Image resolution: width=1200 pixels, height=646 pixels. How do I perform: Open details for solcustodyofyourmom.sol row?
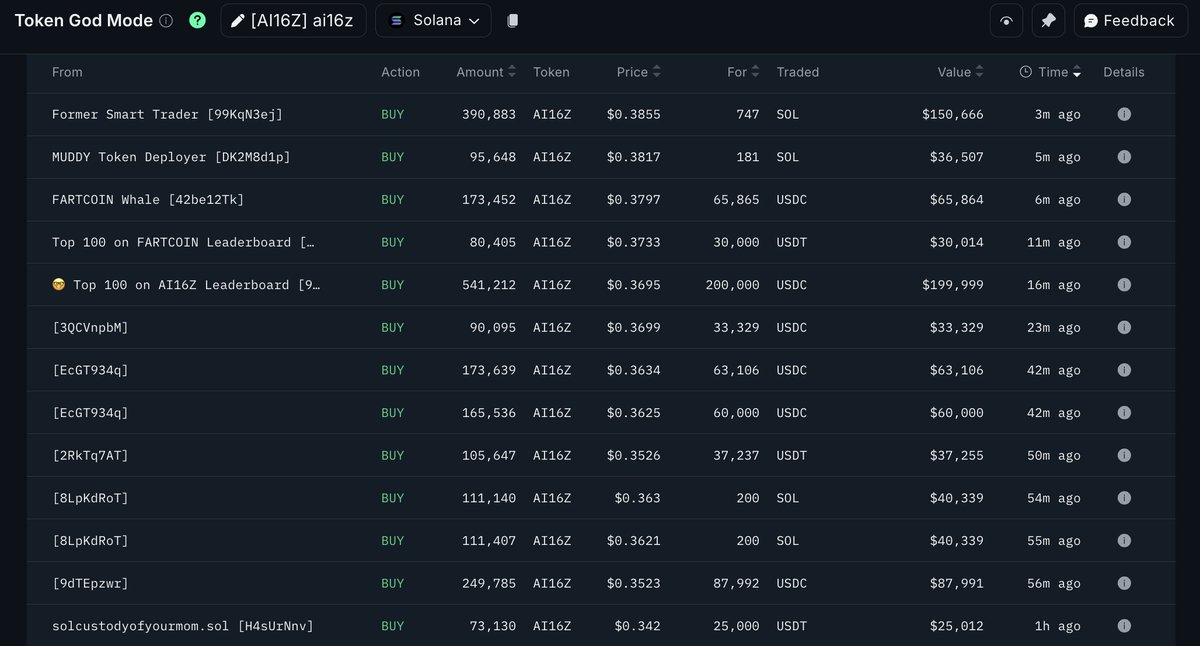point(1123,625)
